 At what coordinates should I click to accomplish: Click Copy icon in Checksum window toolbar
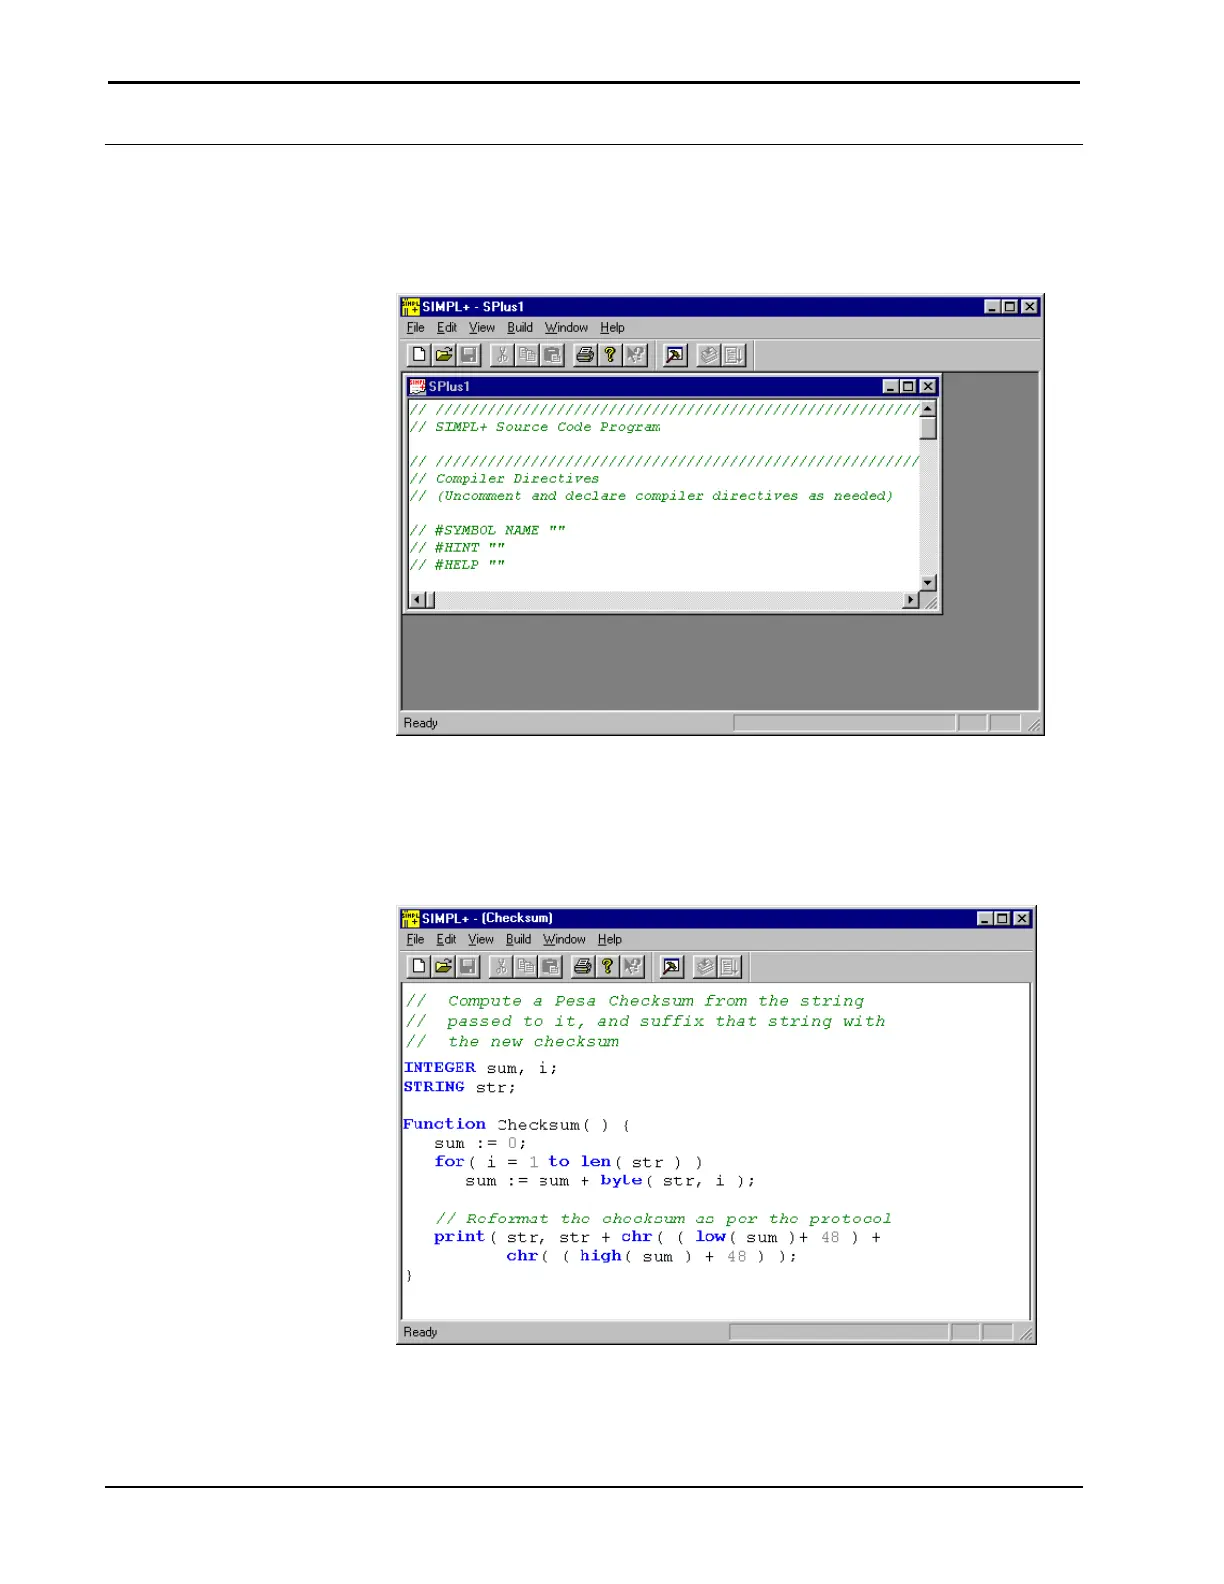(525, 966)
